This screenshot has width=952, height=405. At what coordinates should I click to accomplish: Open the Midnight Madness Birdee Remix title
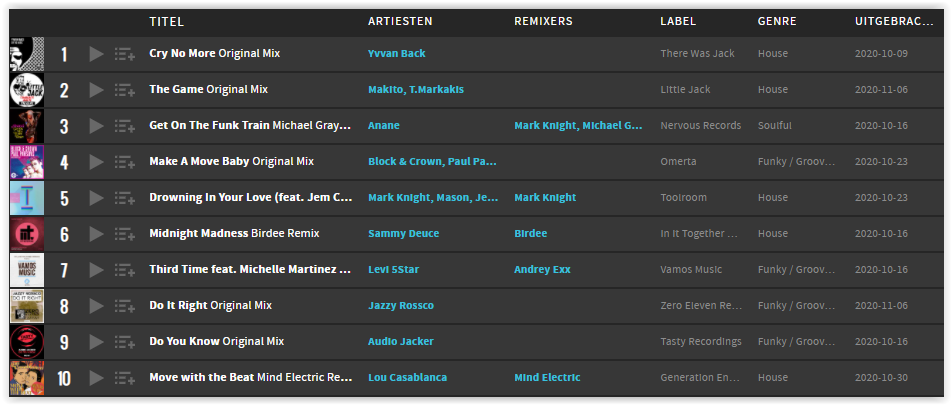click(x=234, y=233)
